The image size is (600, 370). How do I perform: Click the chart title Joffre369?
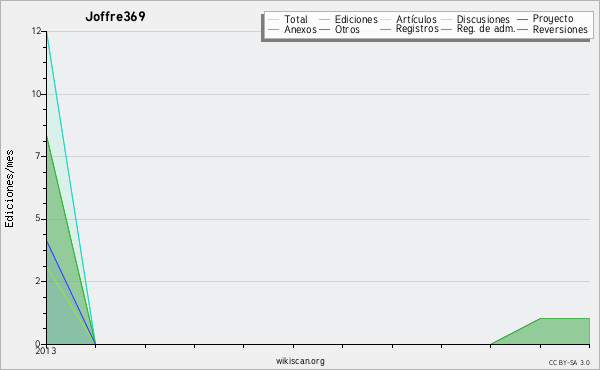[115, 17]
